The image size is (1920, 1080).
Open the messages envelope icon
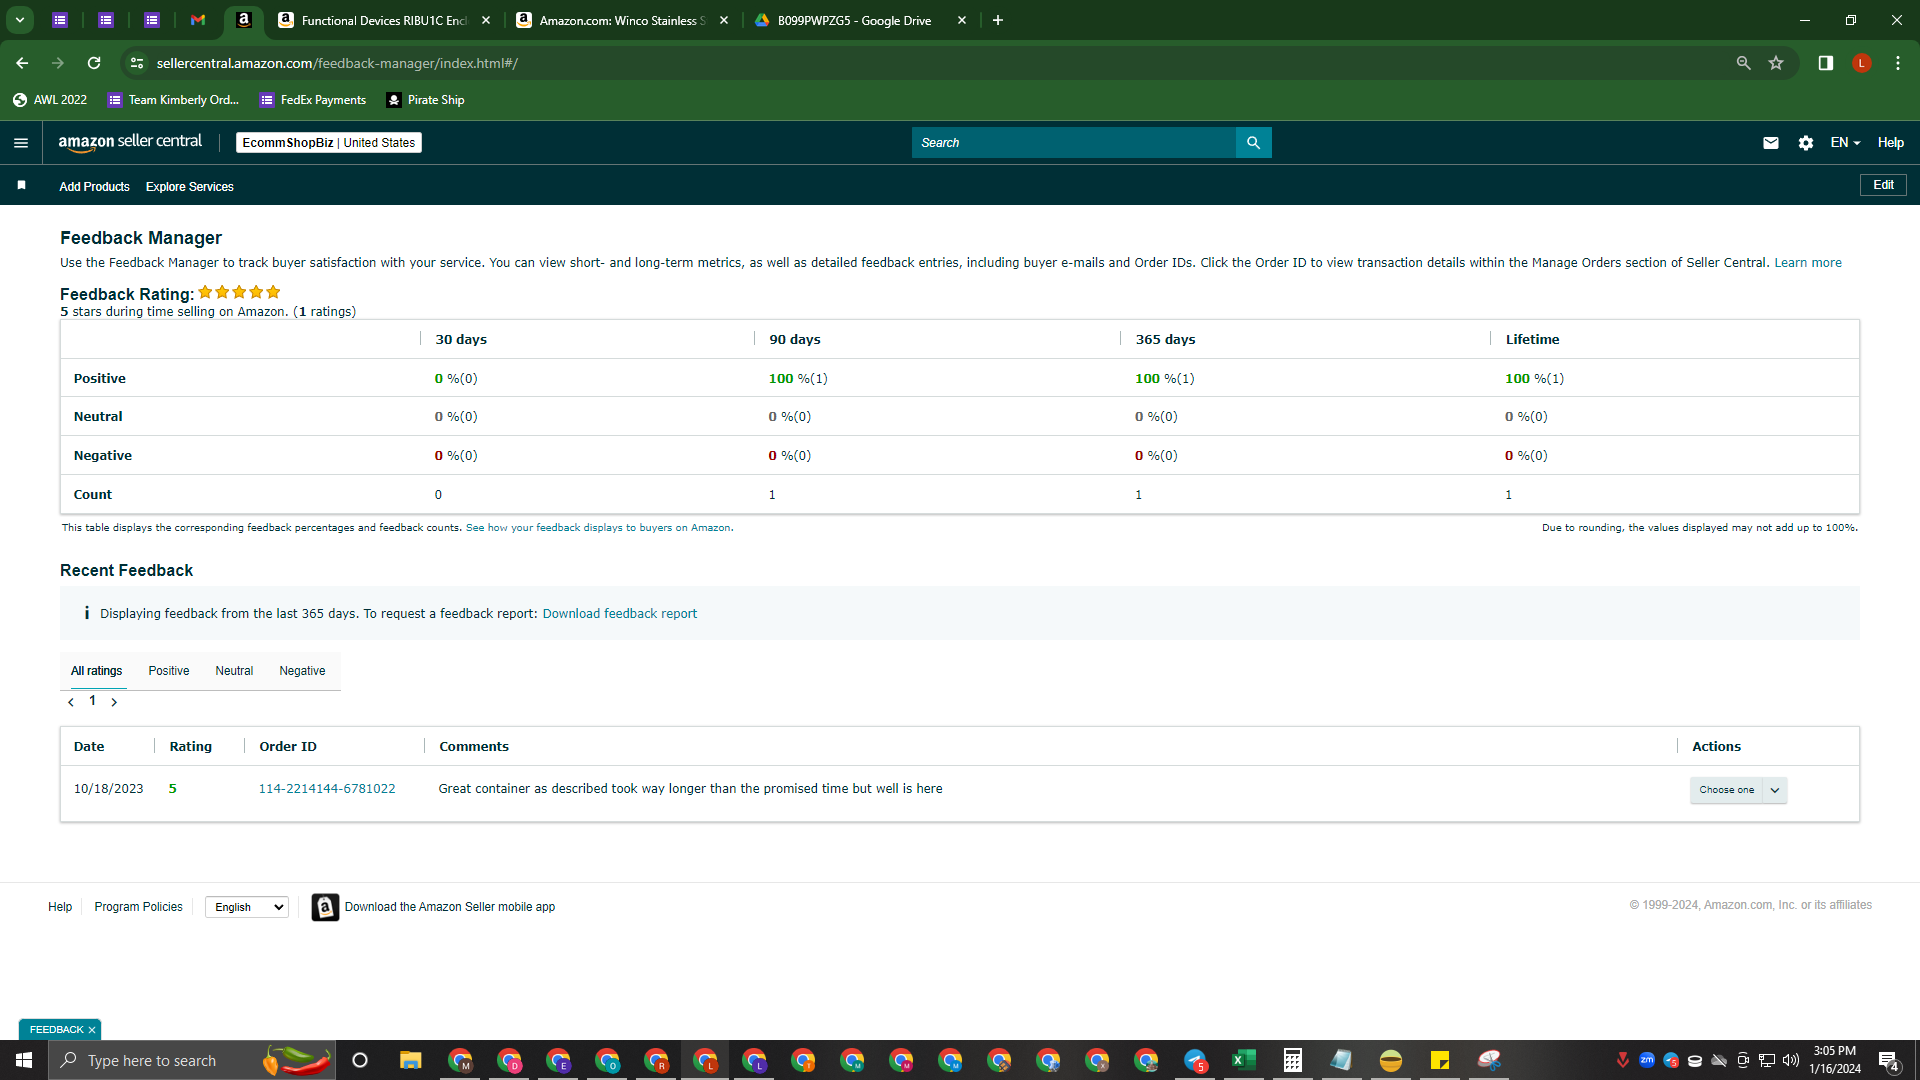(x=1771, y=143)
